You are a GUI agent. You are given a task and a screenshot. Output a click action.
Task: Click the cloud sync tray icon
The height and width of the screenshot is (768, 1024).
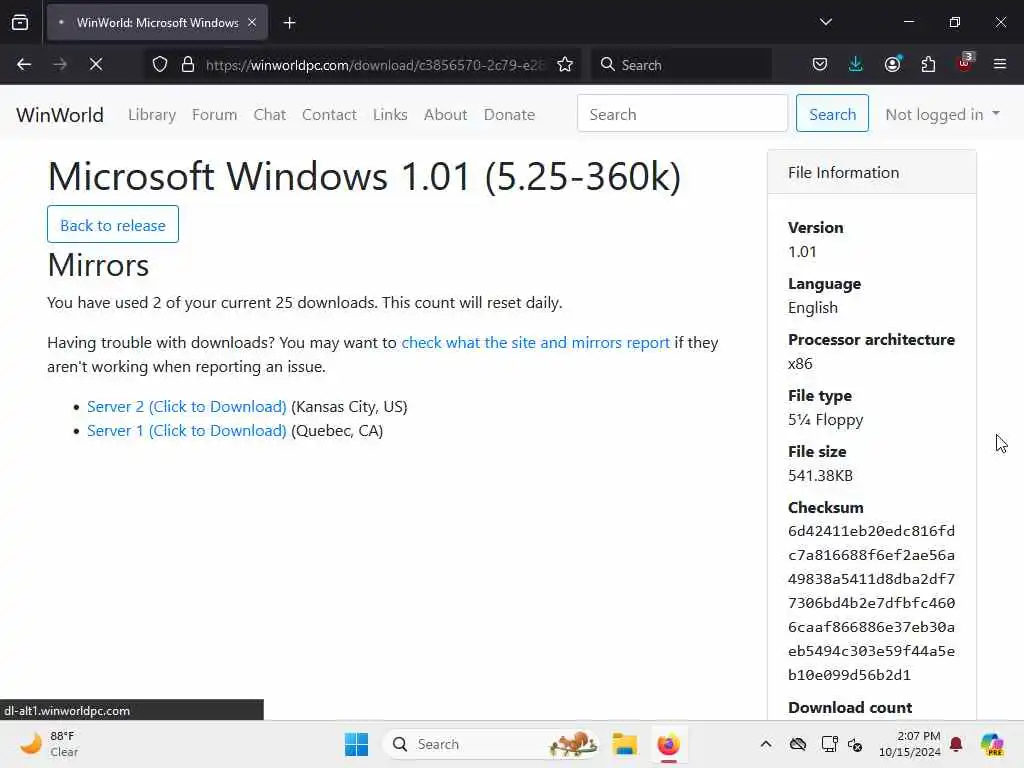click(797, 744)
